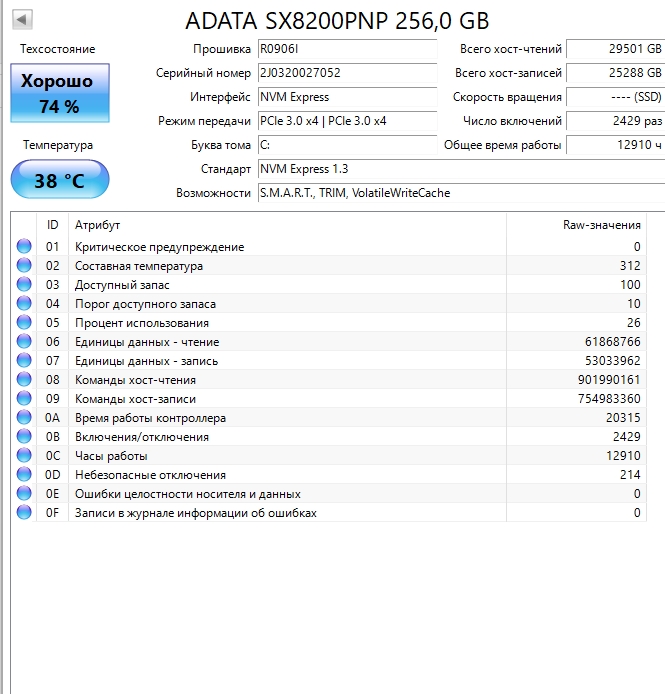This screenshot has height=694, width=665.
Task: Click the status circle for attribute 0D
Action: coord(24,474)
